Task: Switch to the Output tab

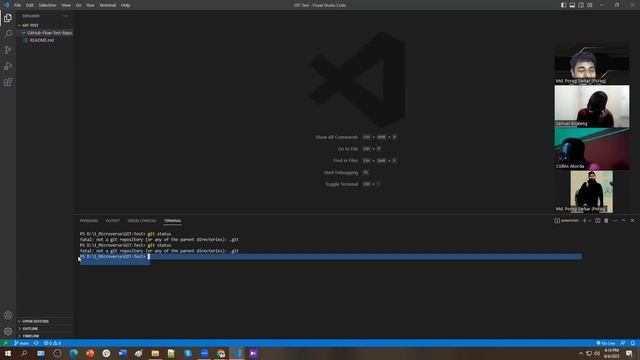Action: coord(113,221)
